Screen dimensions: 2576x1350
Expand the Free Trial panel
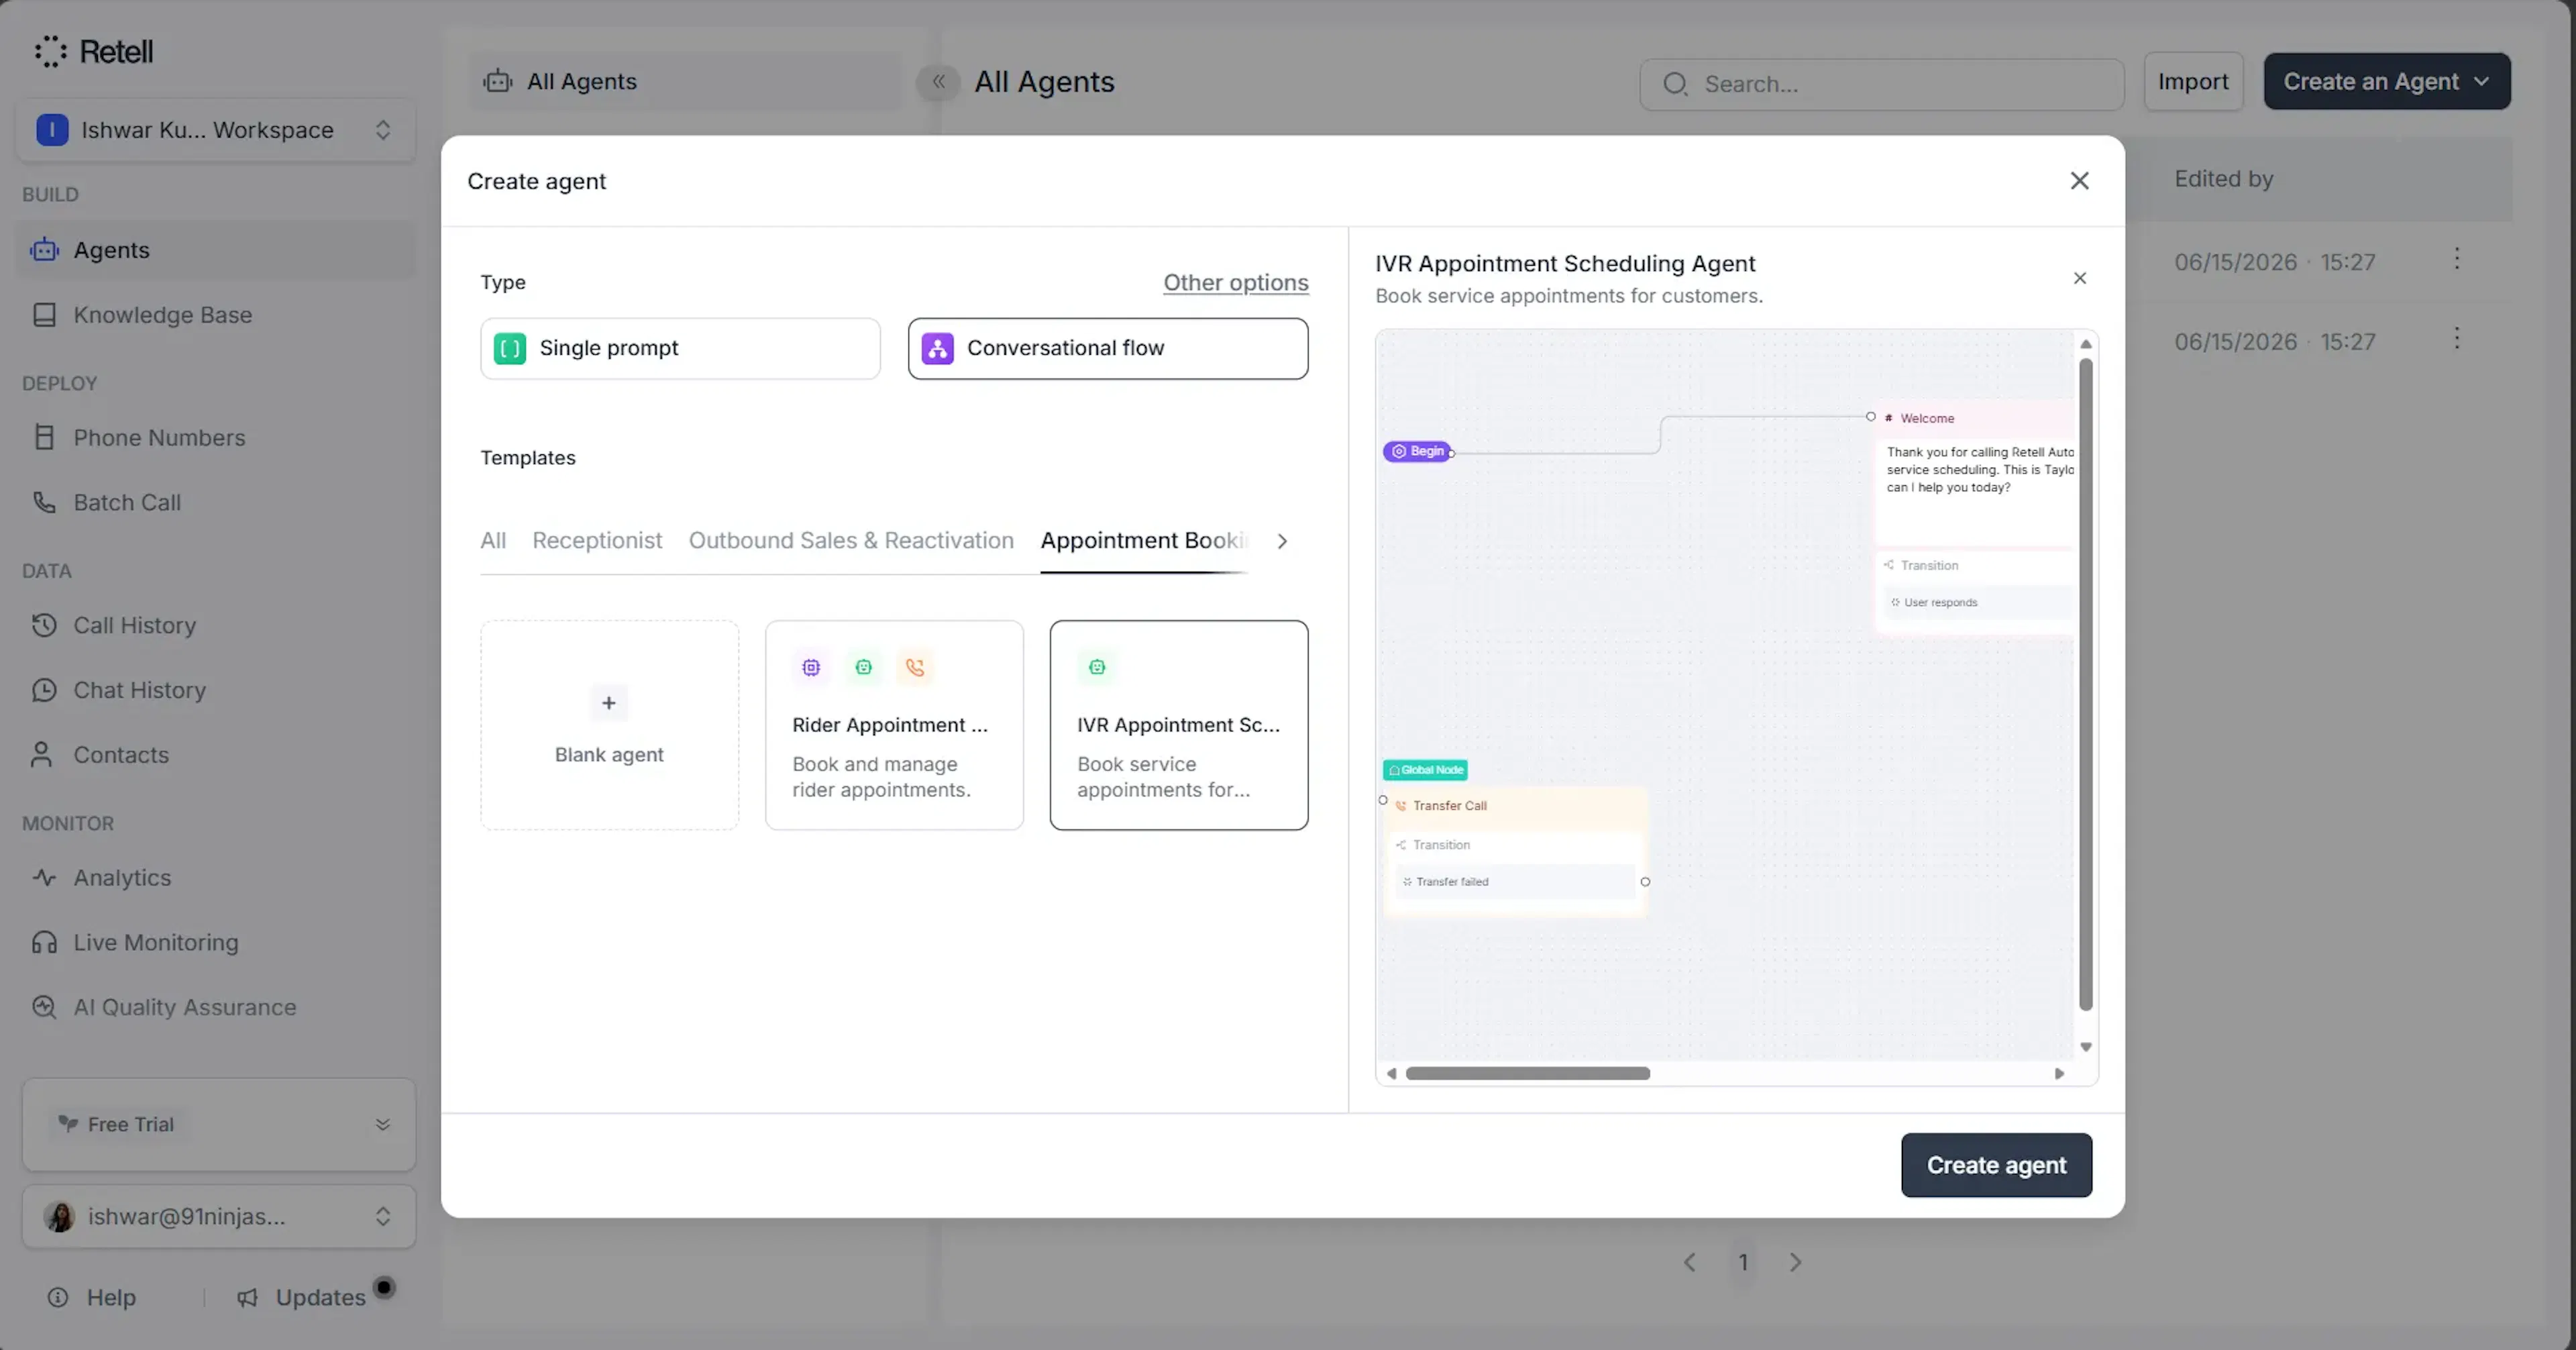point(382,1125)
